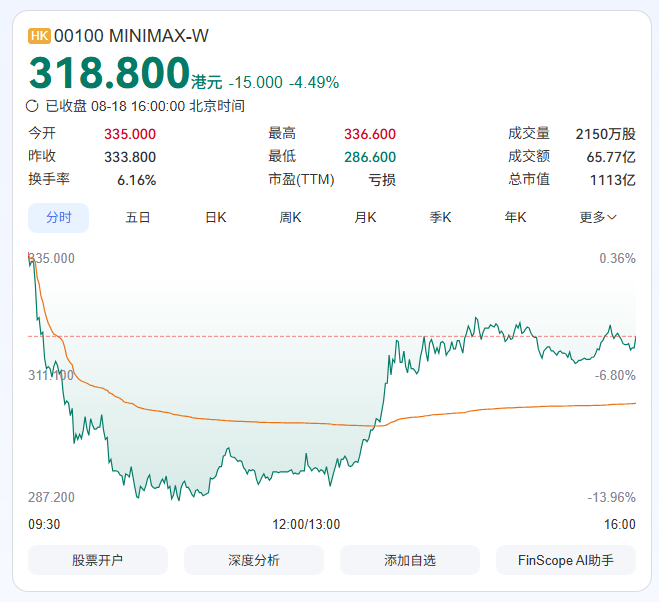Click 换手率 value 6.16%
This screenshot has width=659, height=602.
click(x=137, y=180)
